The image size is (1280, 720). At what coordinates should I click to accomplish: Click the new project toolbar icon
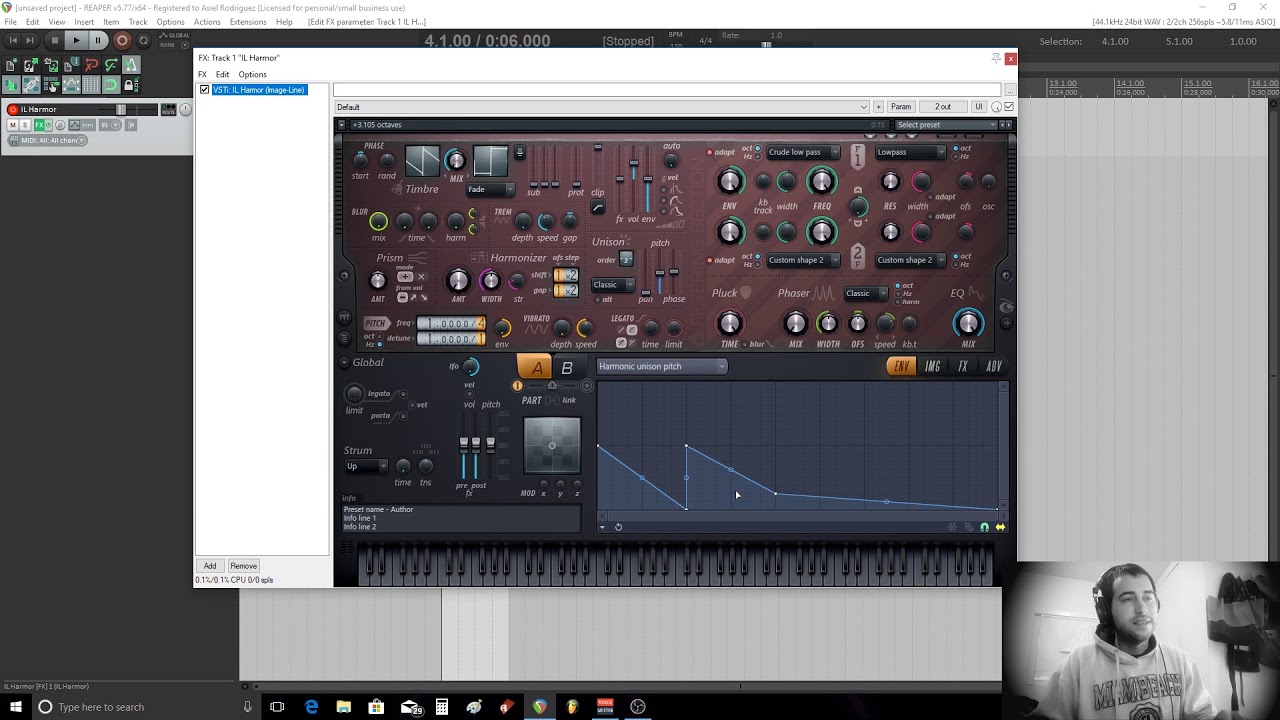(11, 65)
